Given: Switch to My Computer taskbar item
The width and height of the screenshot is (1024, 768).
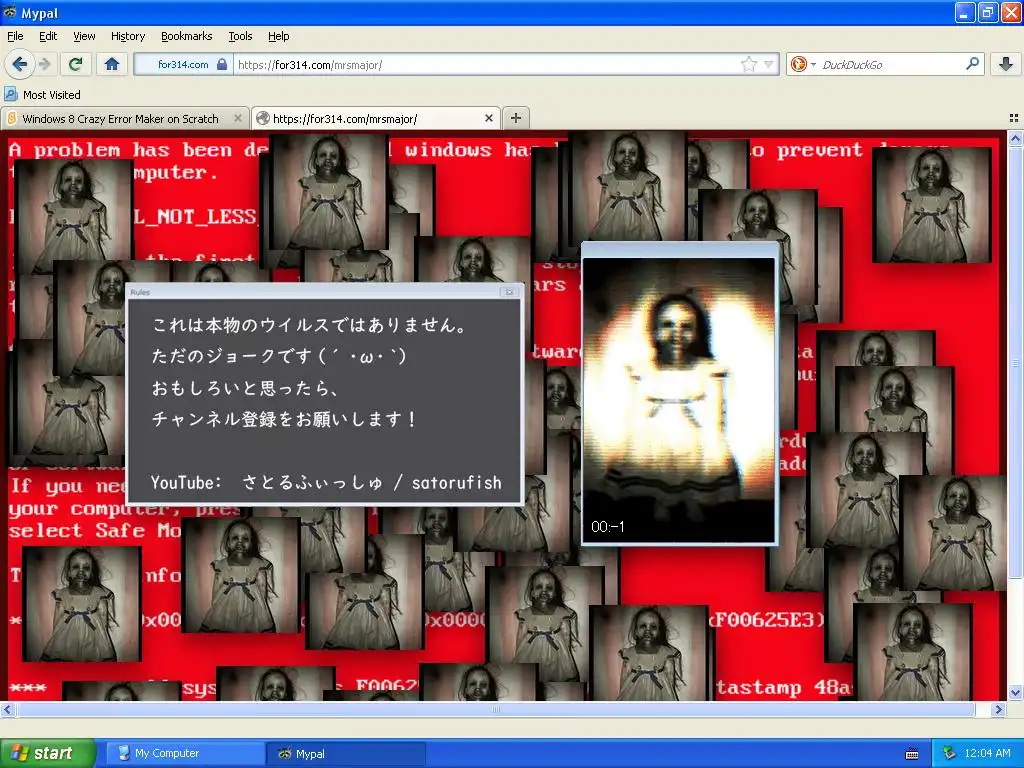Looking at the screenshot, I should 184,754.
